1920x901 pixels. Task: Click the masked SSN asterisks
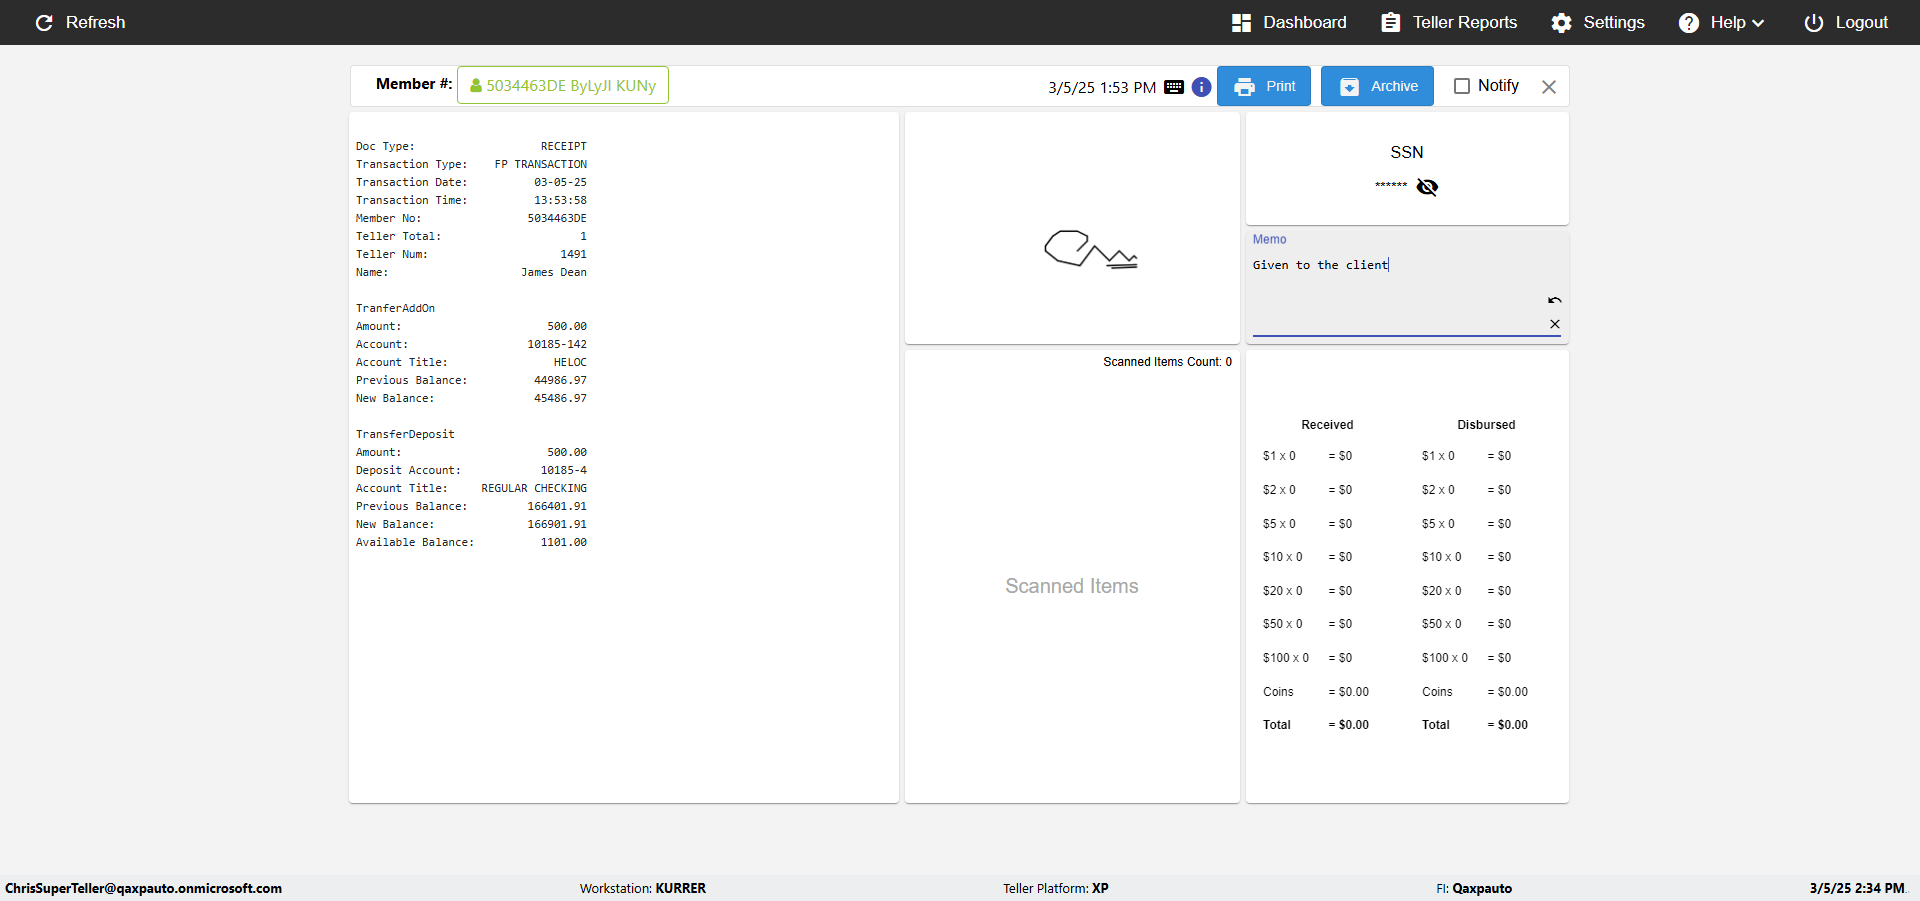pyautogui.click(x=1391, y=185)
